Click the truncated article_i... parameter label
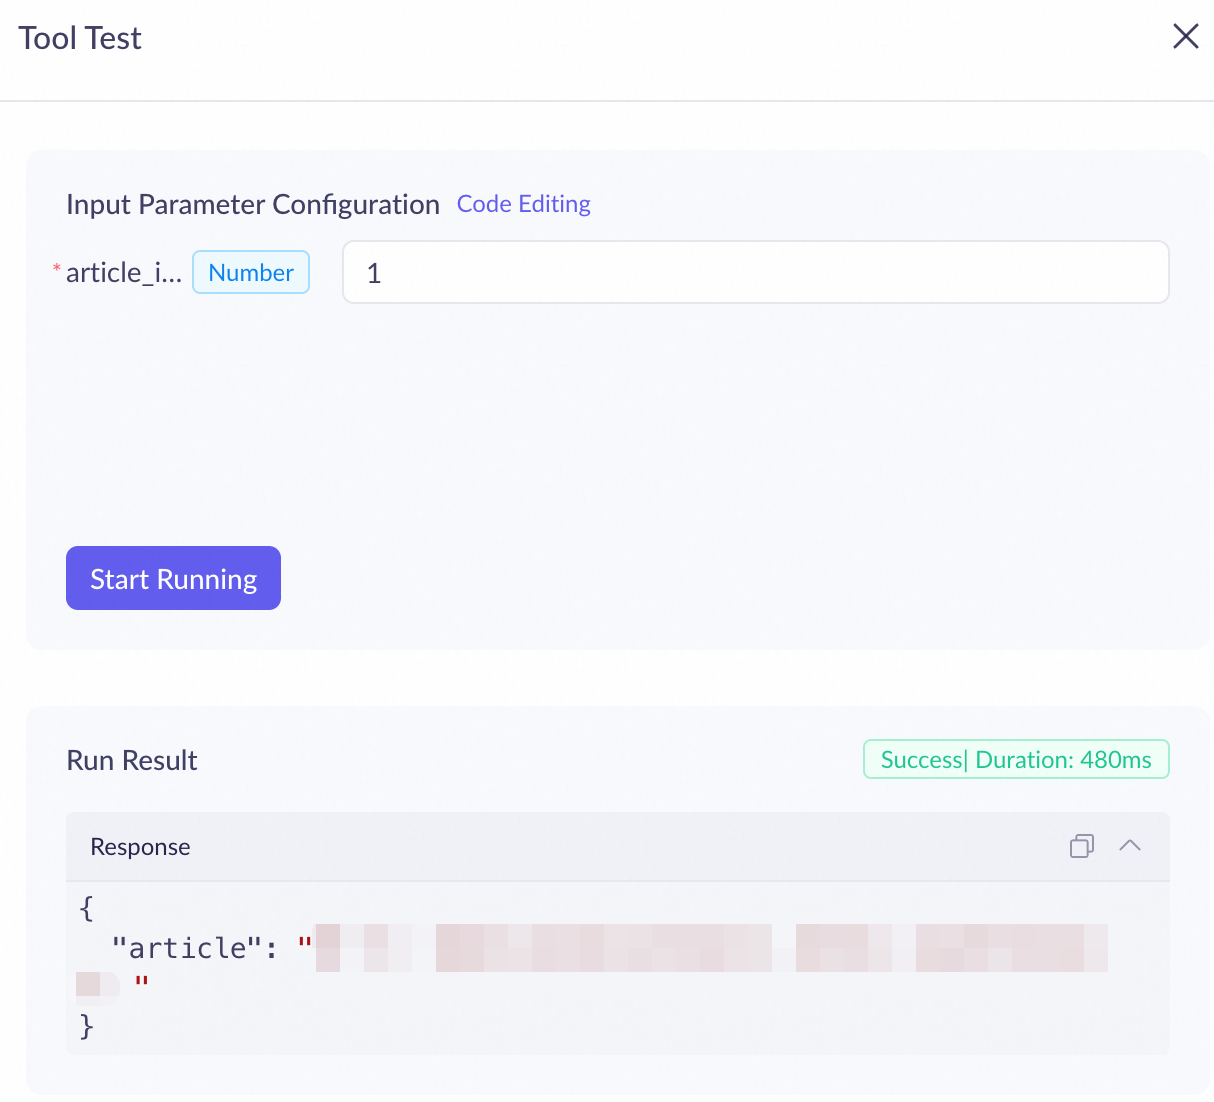Screen dimensions: 1214x1102 [123, 272]
